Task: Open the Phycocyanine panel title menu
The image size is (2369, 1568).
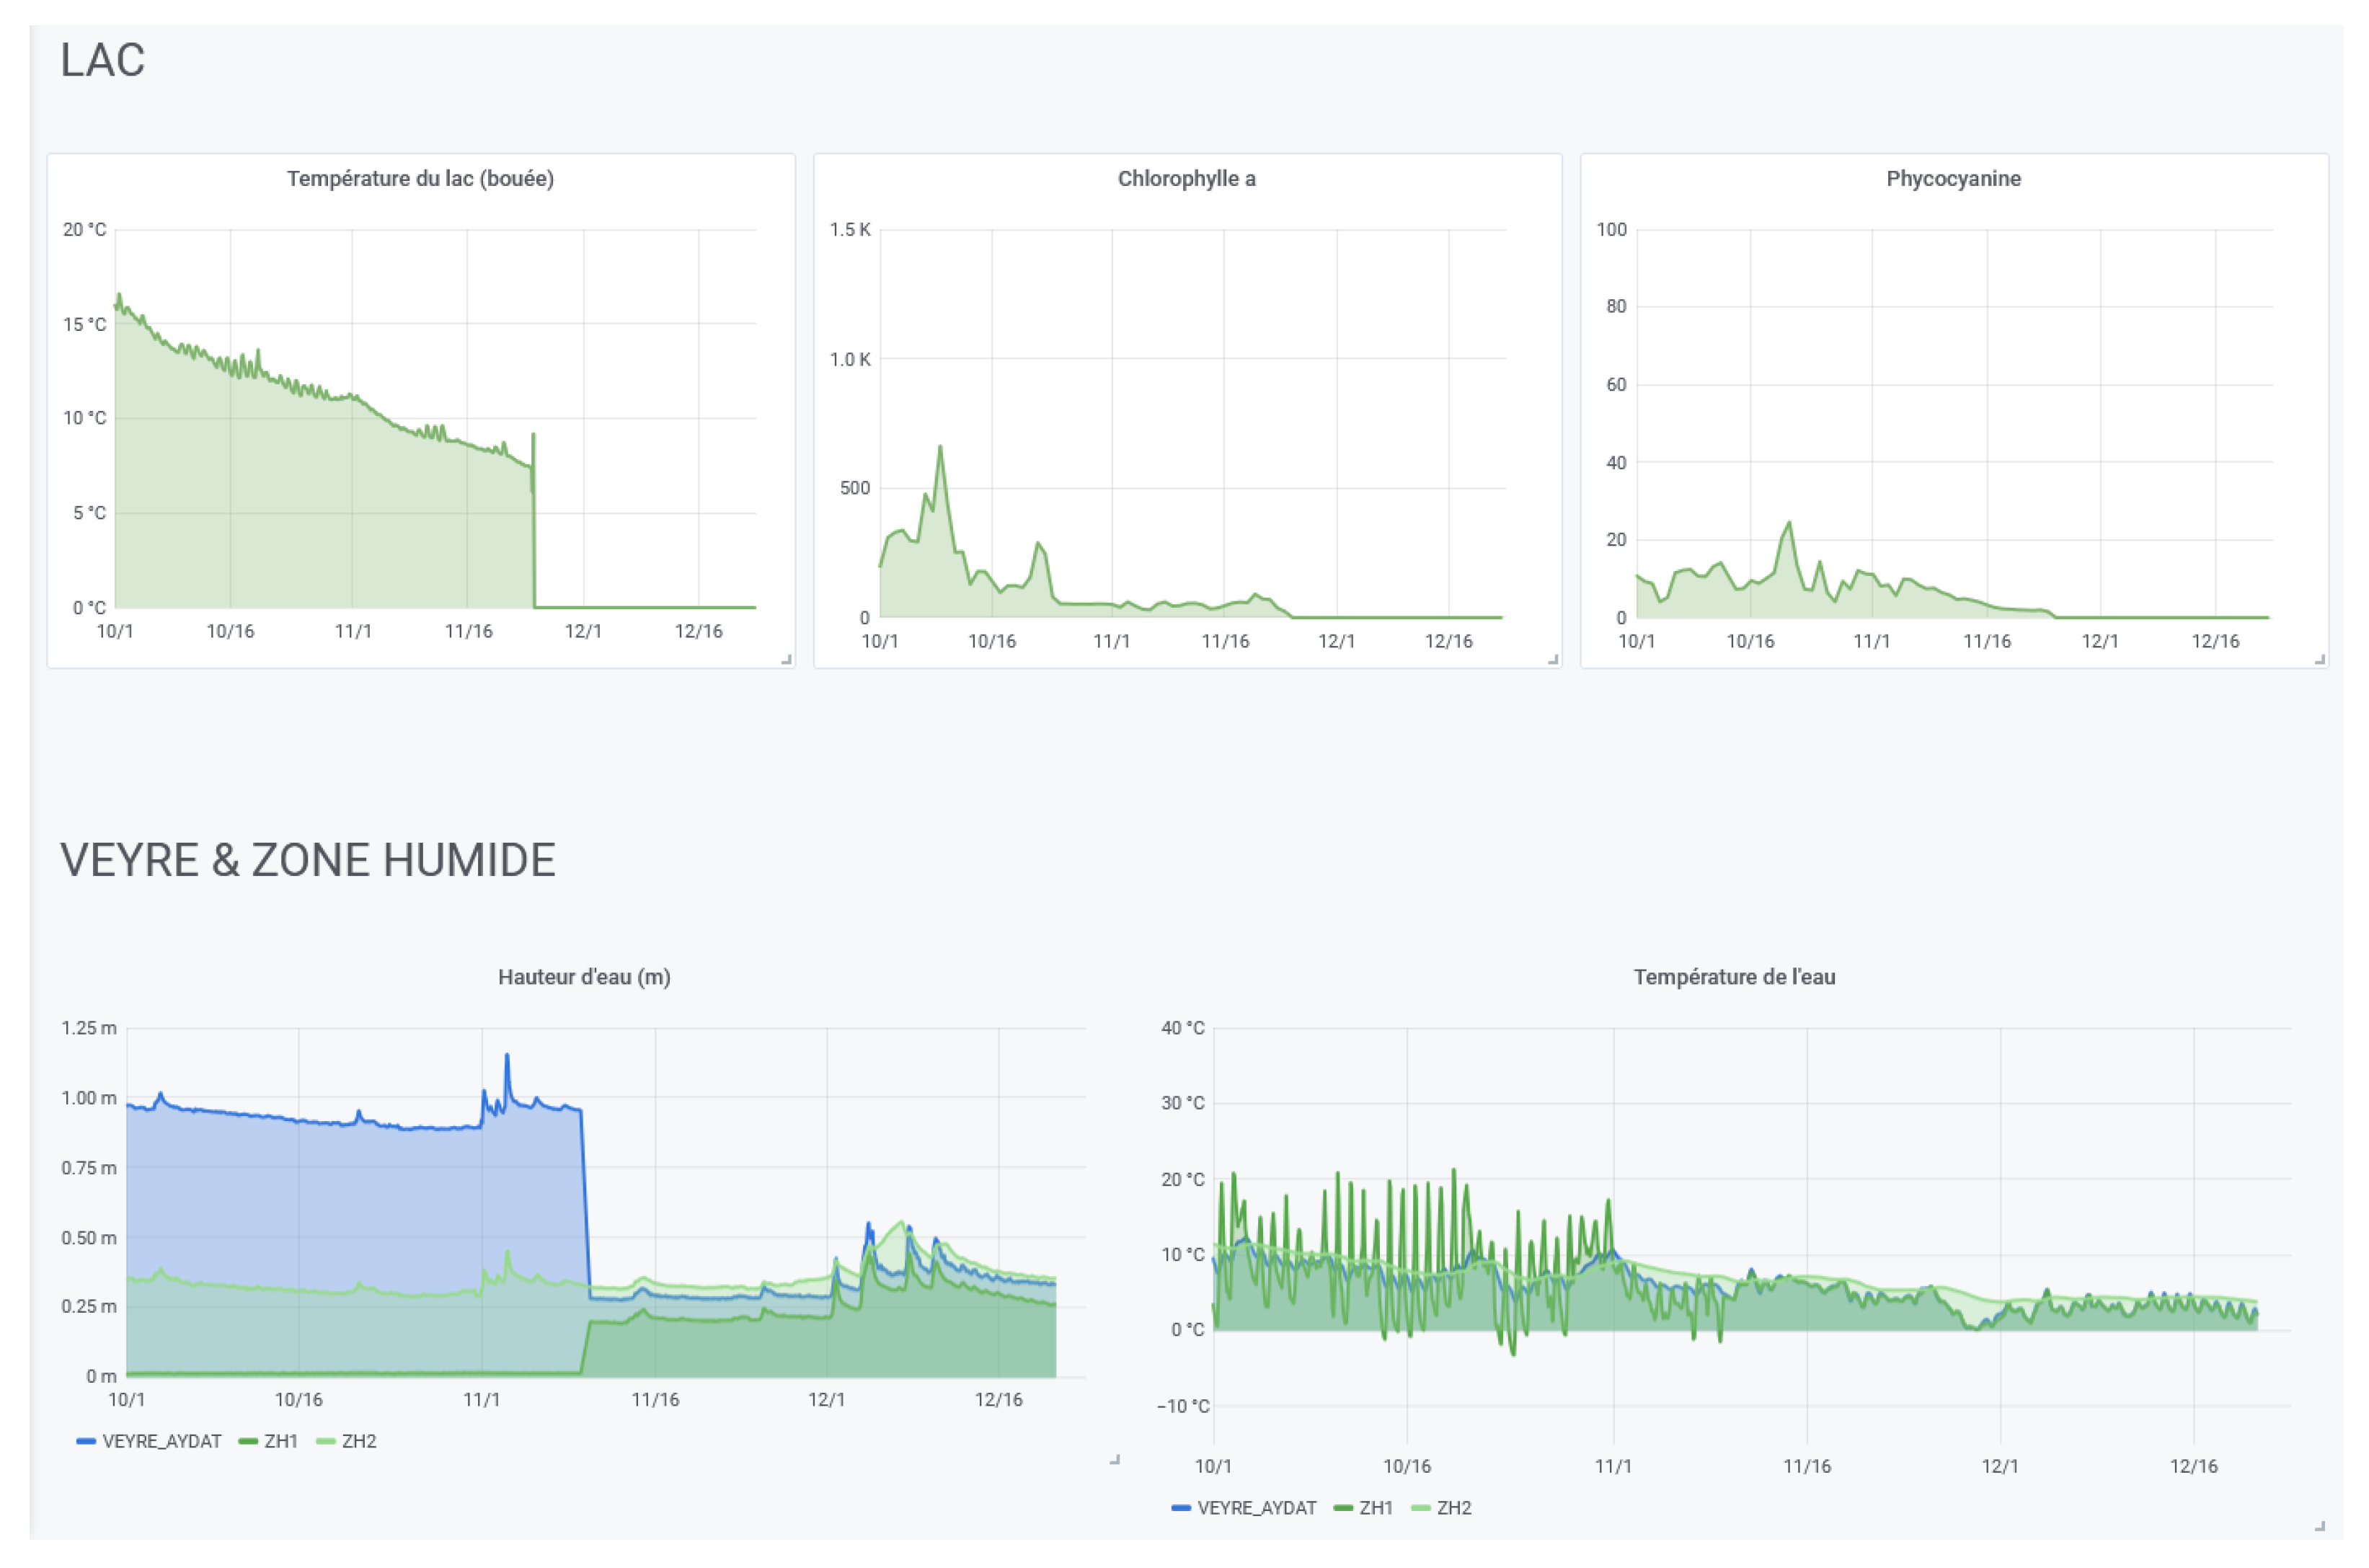Action: (x=1953, y=179)
